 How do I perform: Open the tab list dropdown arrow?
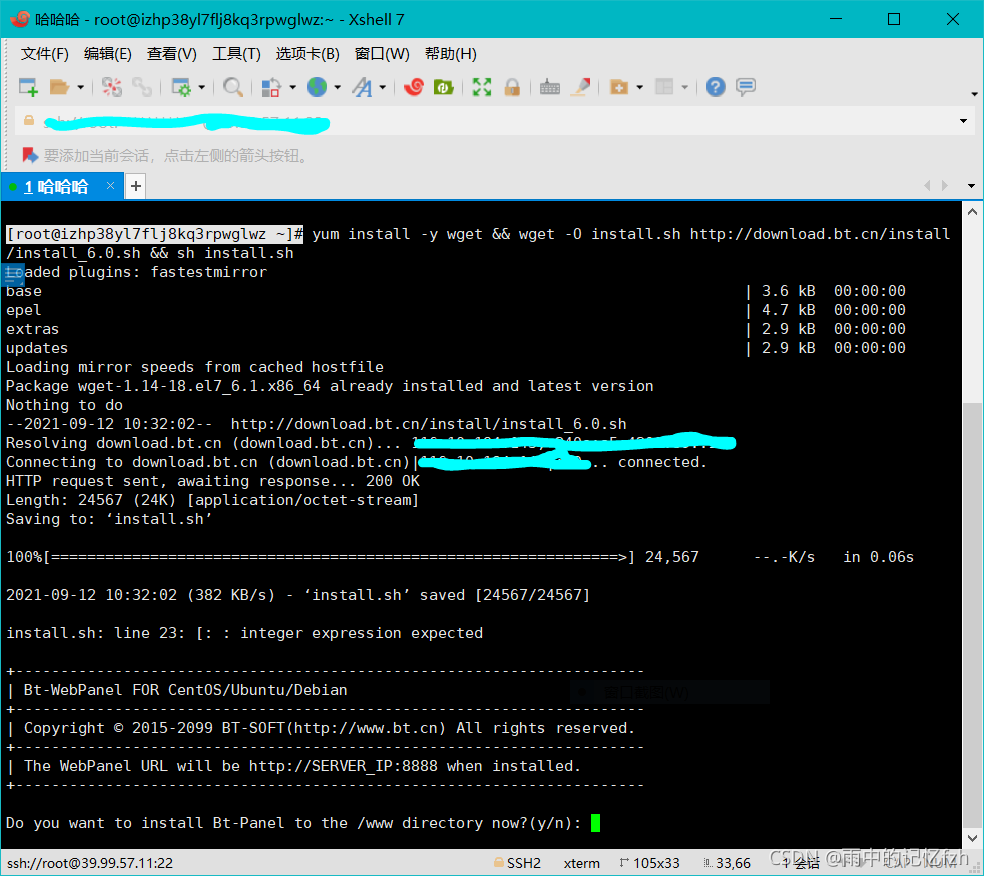[x=971, y=186]
